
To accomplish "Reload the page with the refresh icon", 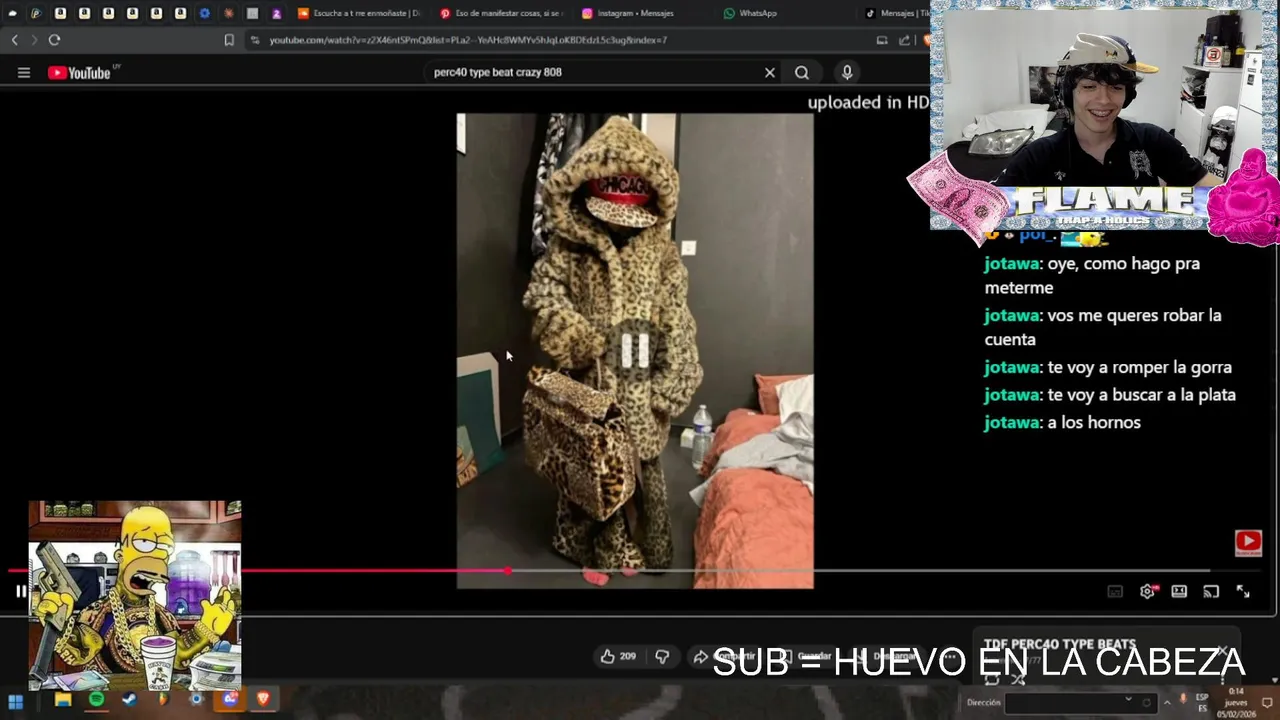I will [54, 40].
